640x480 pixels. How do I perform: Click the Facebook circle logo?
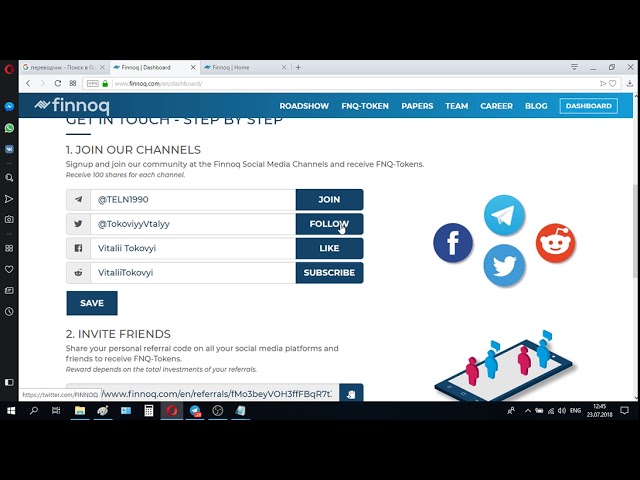(x=453, y=243)
